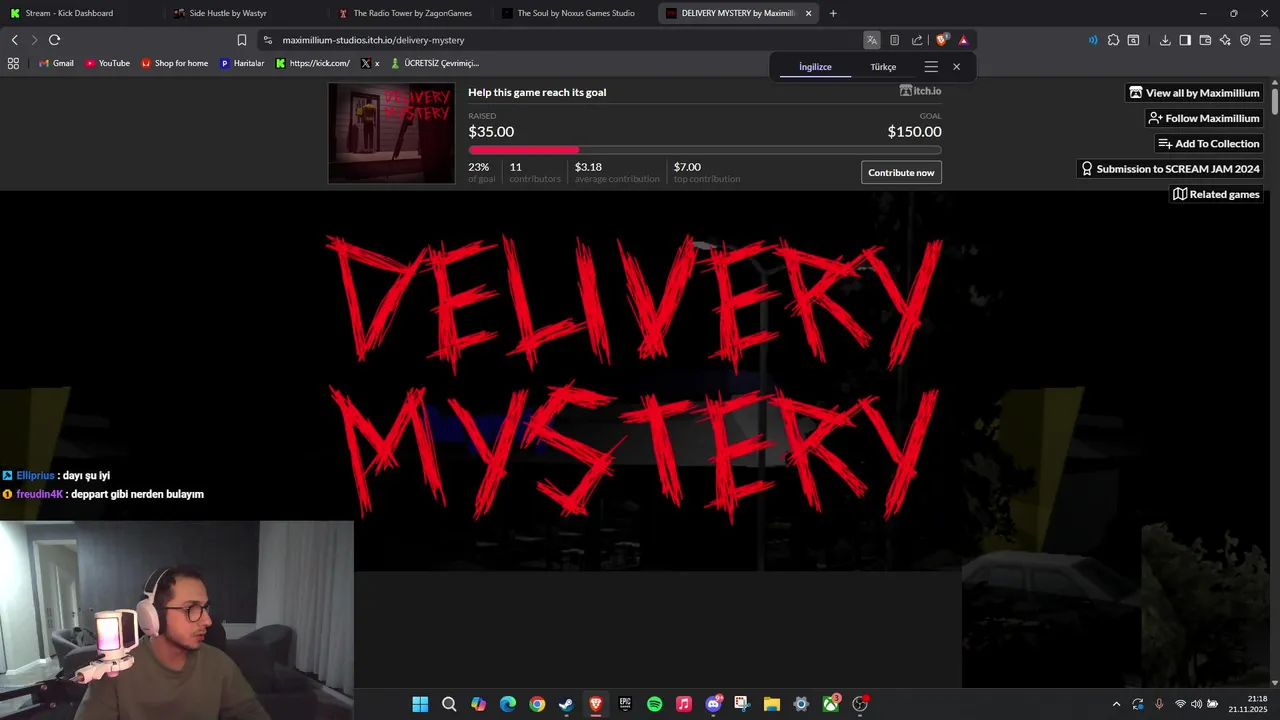
Task: Click View all by Maximillium
Action: [x=1194, y=93]
